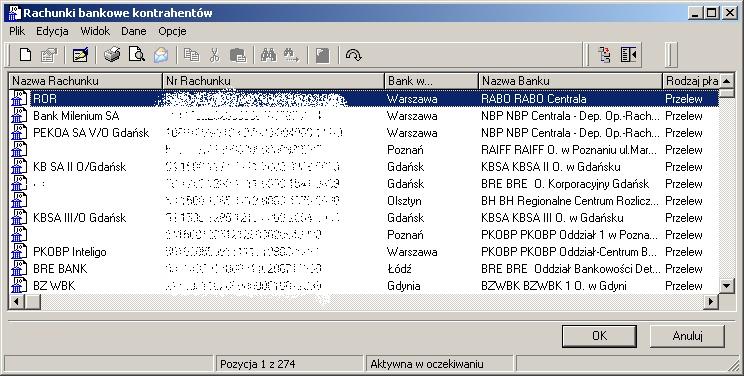Click the Cut scissors icon
Screen dimensions: 744x376
tap(214, 55)
